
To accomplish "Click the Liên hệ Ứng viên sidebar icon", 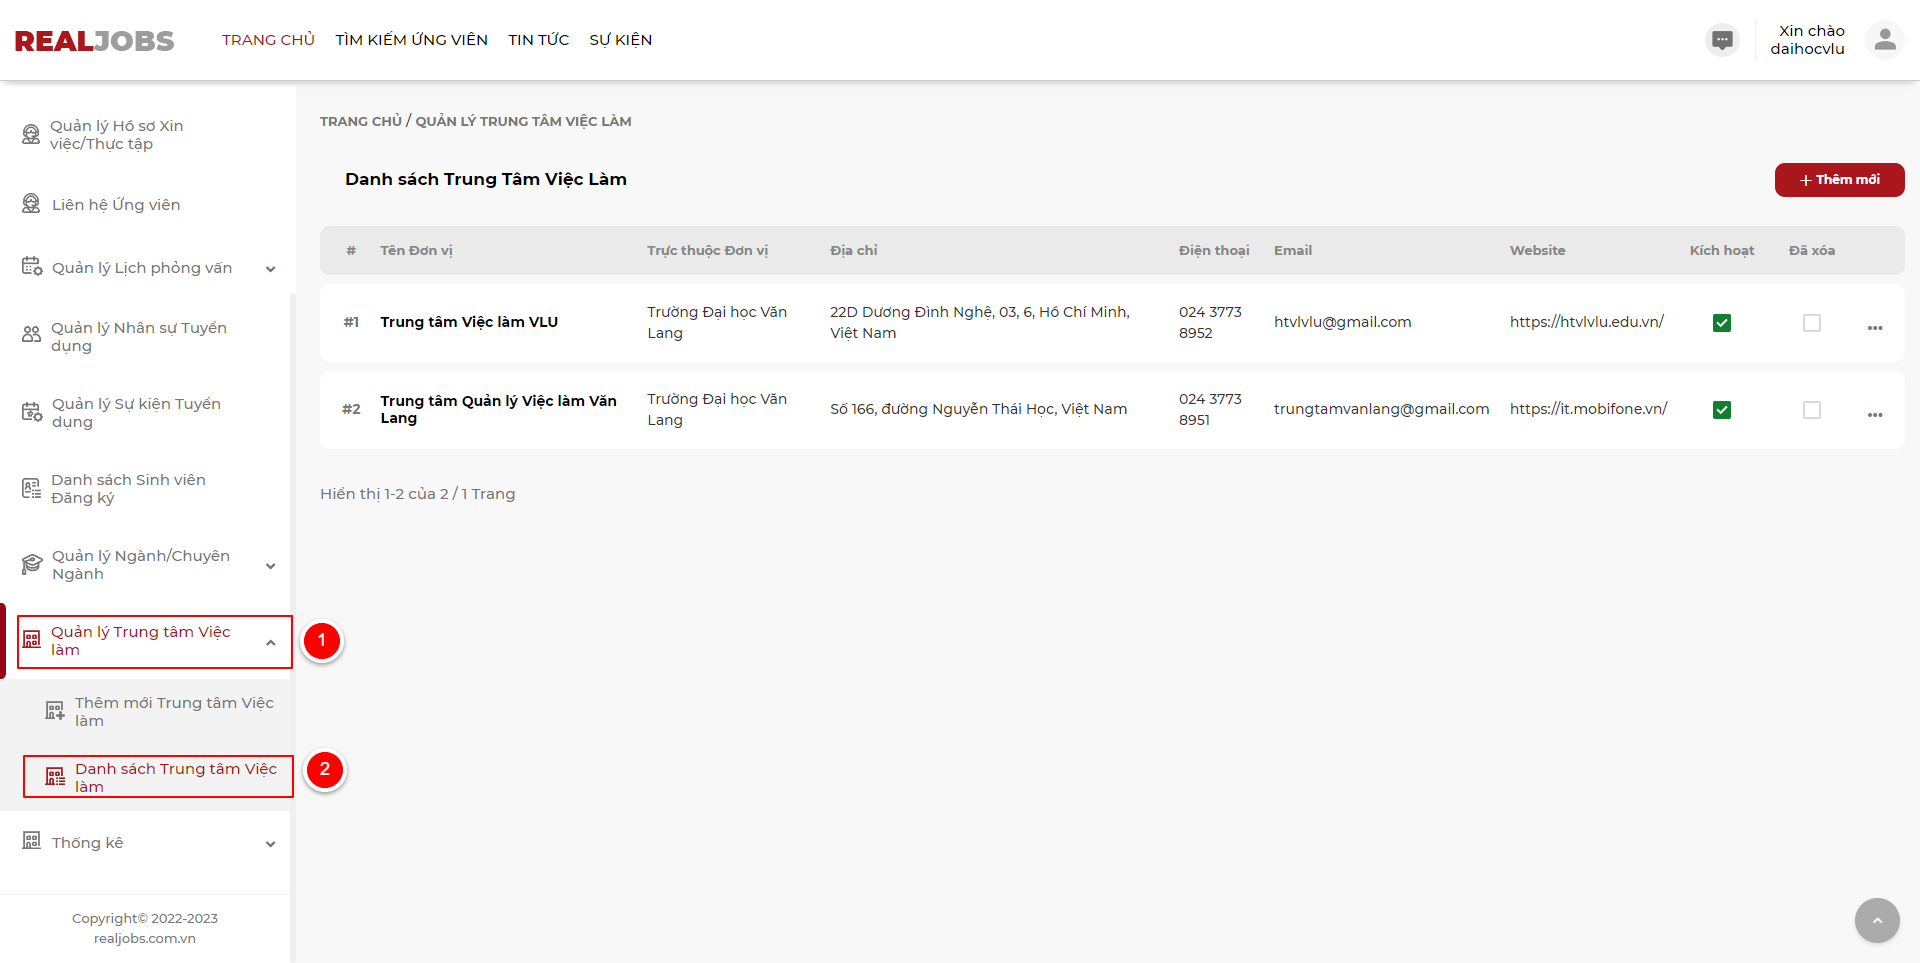I will coord(32,204).
